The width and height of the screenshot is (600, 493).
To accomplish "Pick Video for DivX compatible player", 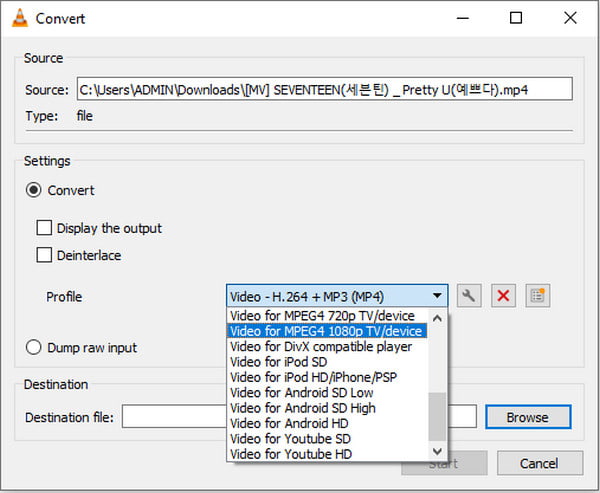I will pyautogui.click(x=321, y=347).
